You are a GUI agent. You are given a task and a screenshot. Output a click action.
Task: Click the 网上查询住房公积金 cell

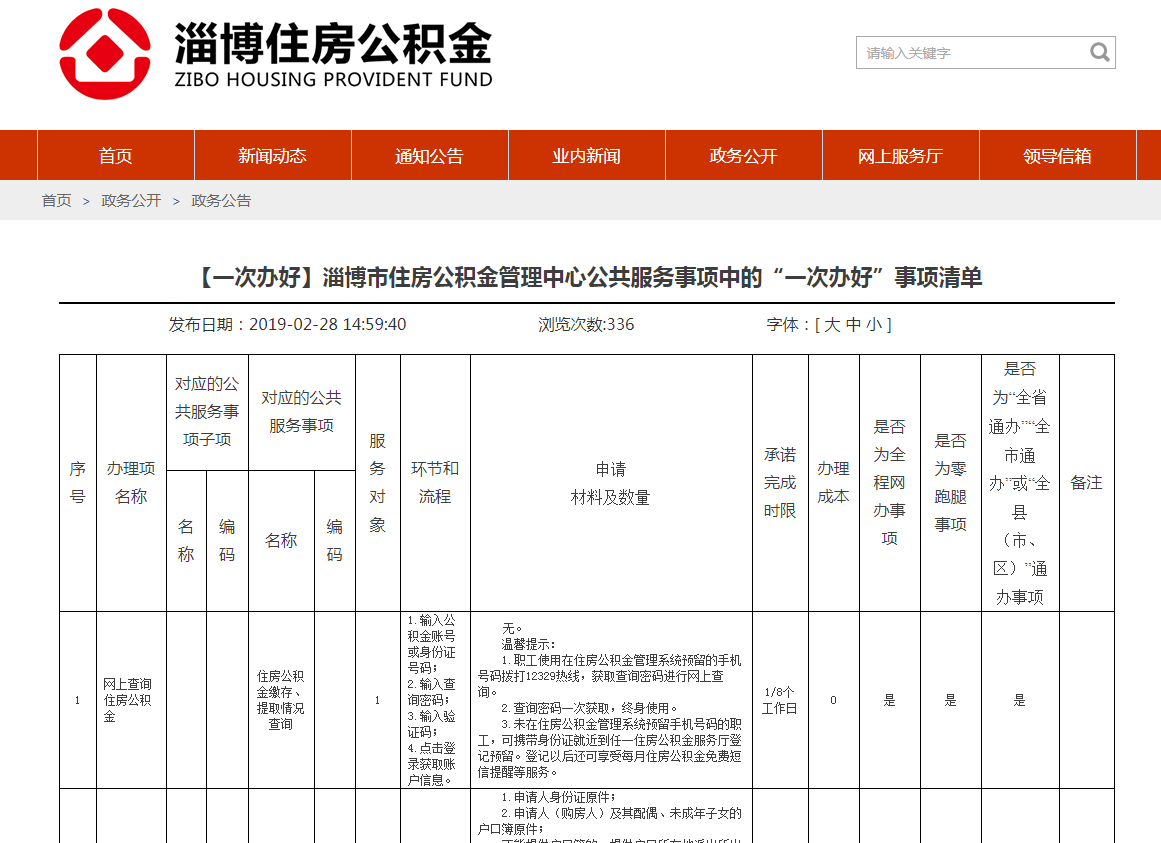[131, 700]
